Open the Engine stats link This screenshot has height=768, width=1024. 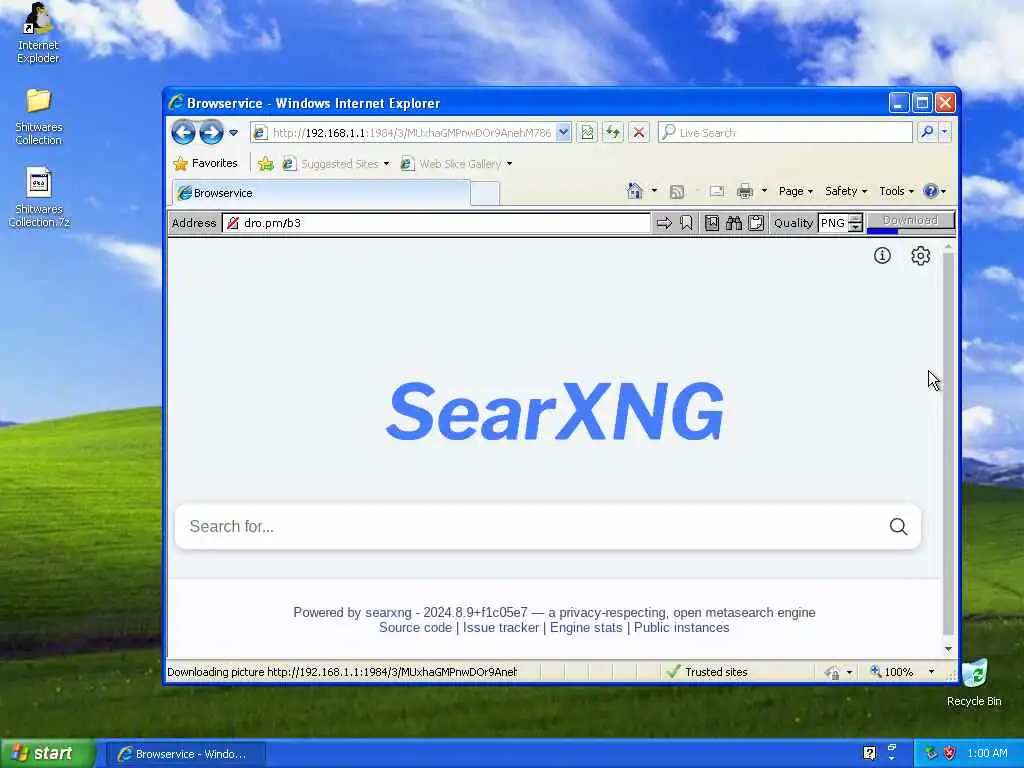[586, 628]
